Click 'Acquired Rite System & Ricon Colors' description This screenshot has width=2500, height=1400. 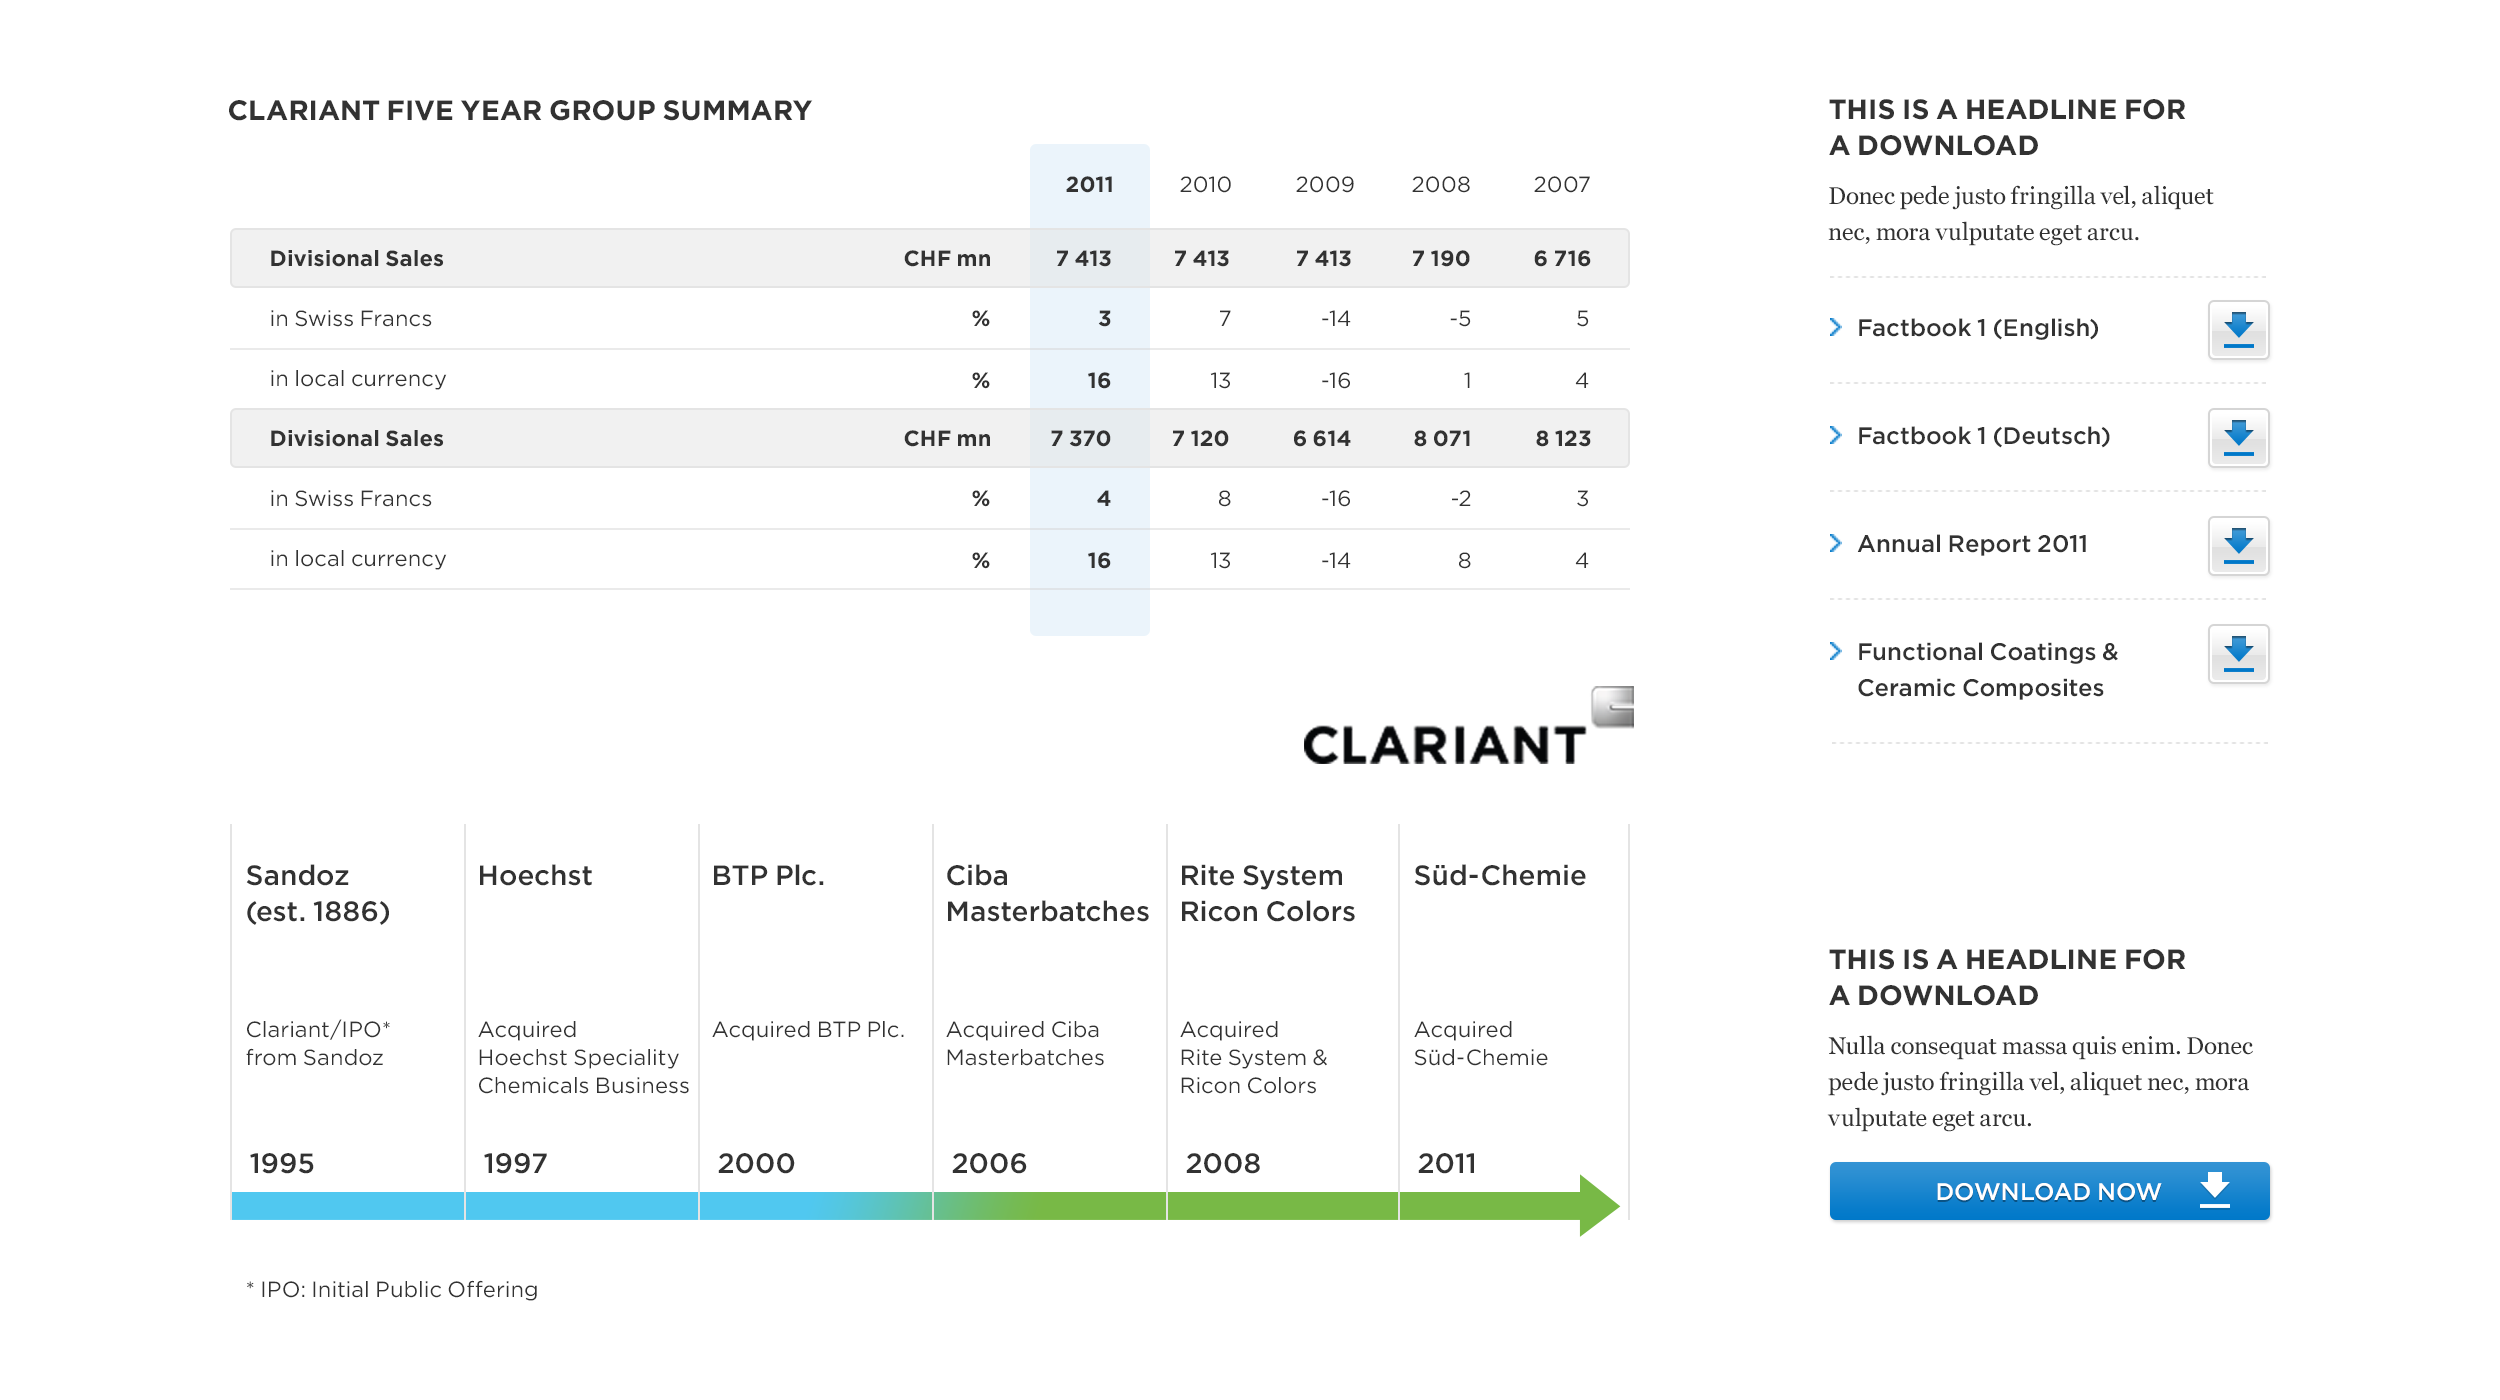[x=1253, y=1057]
